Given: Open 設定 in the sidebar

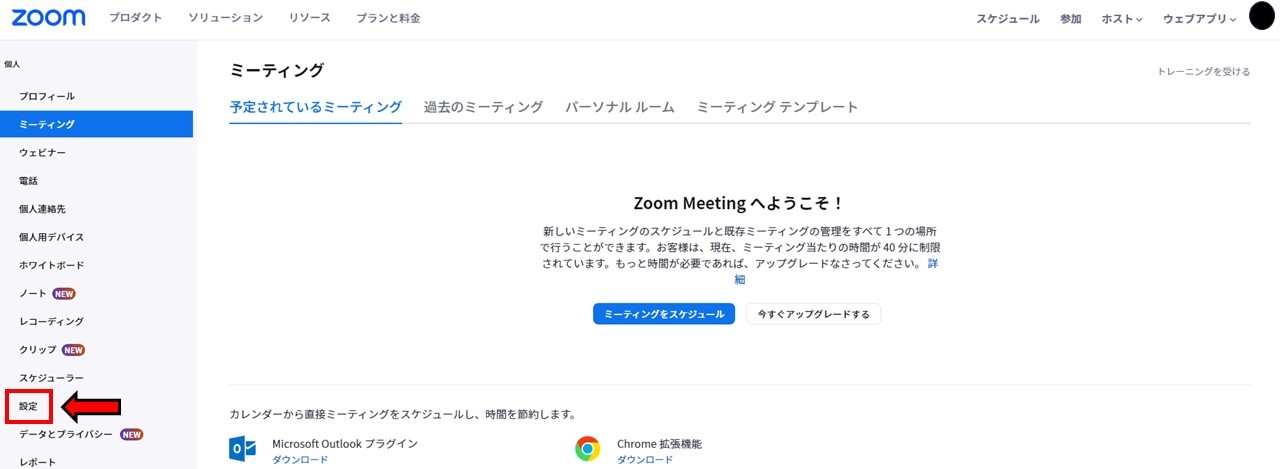Looking at the screenshot, I should 28,406.
